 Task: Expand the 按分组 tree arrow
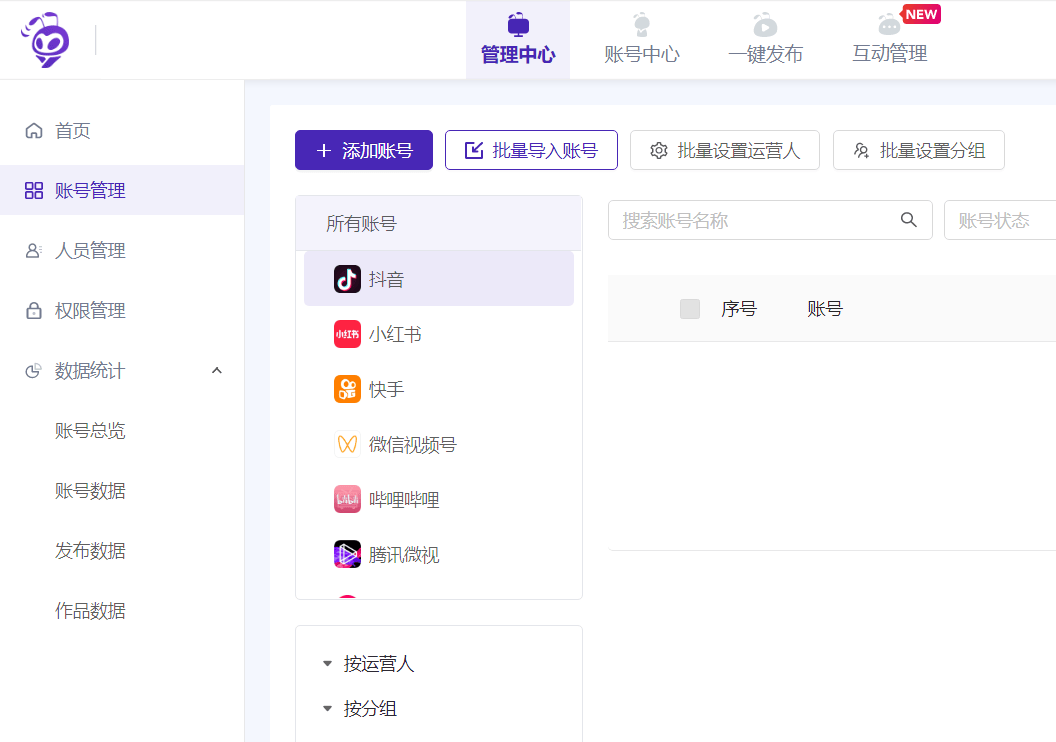327,708
